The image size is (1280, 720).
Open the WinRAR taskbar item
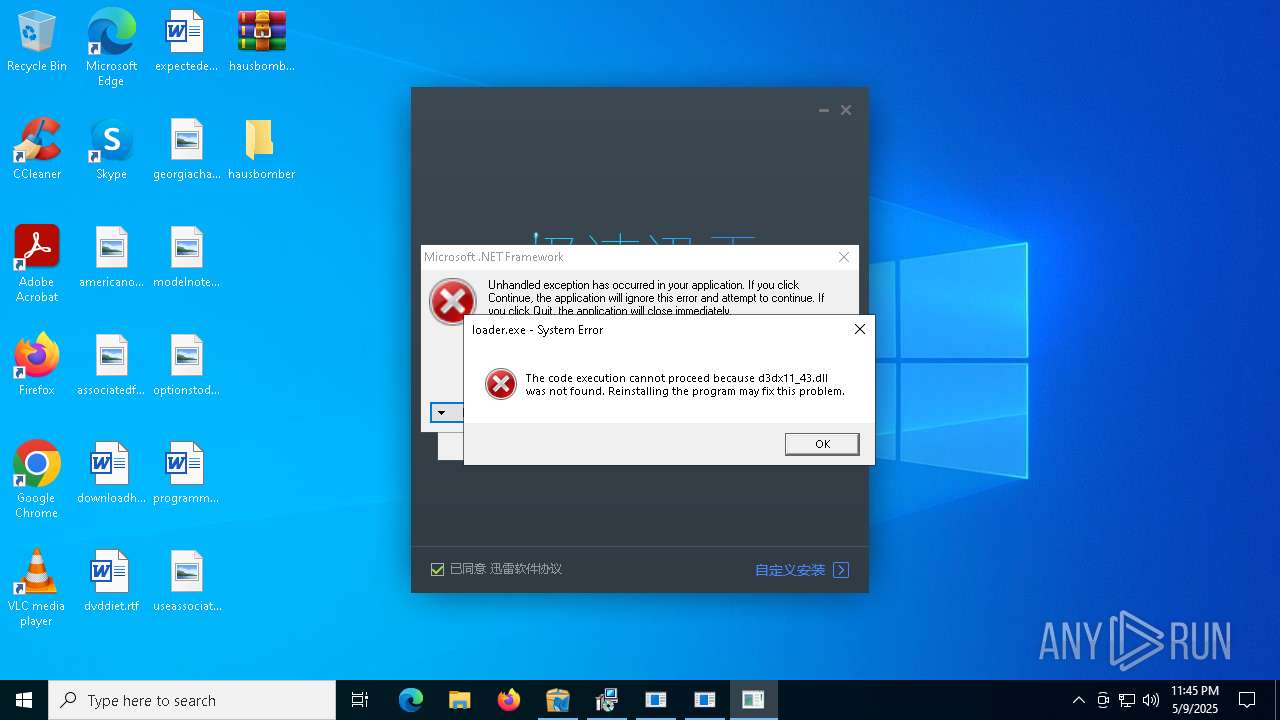[558, 700]
